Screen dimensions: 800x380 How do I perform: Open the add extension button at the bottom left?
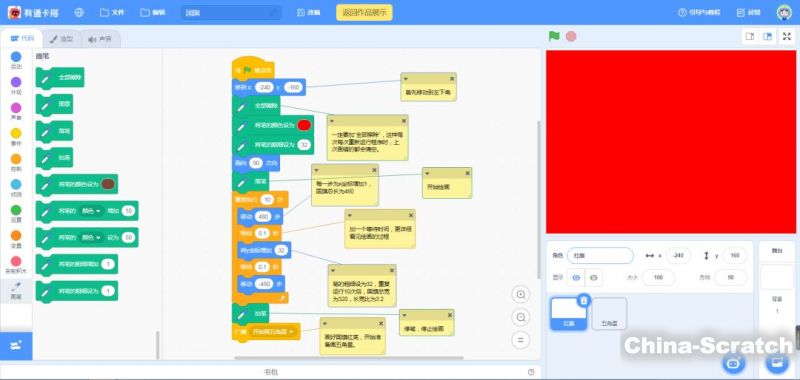click(16, 346)
